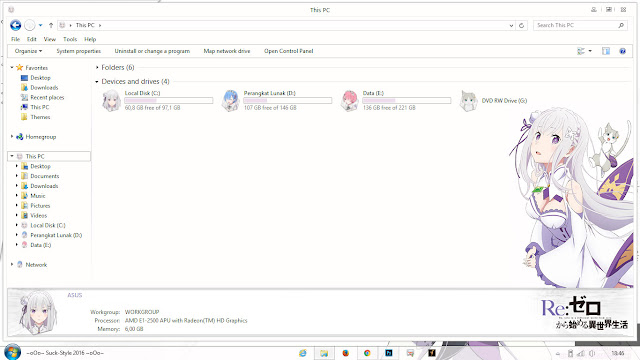This screenshot has width=640, height=360.
Task: Click Open Control Panel
Action: pos(289,51)
